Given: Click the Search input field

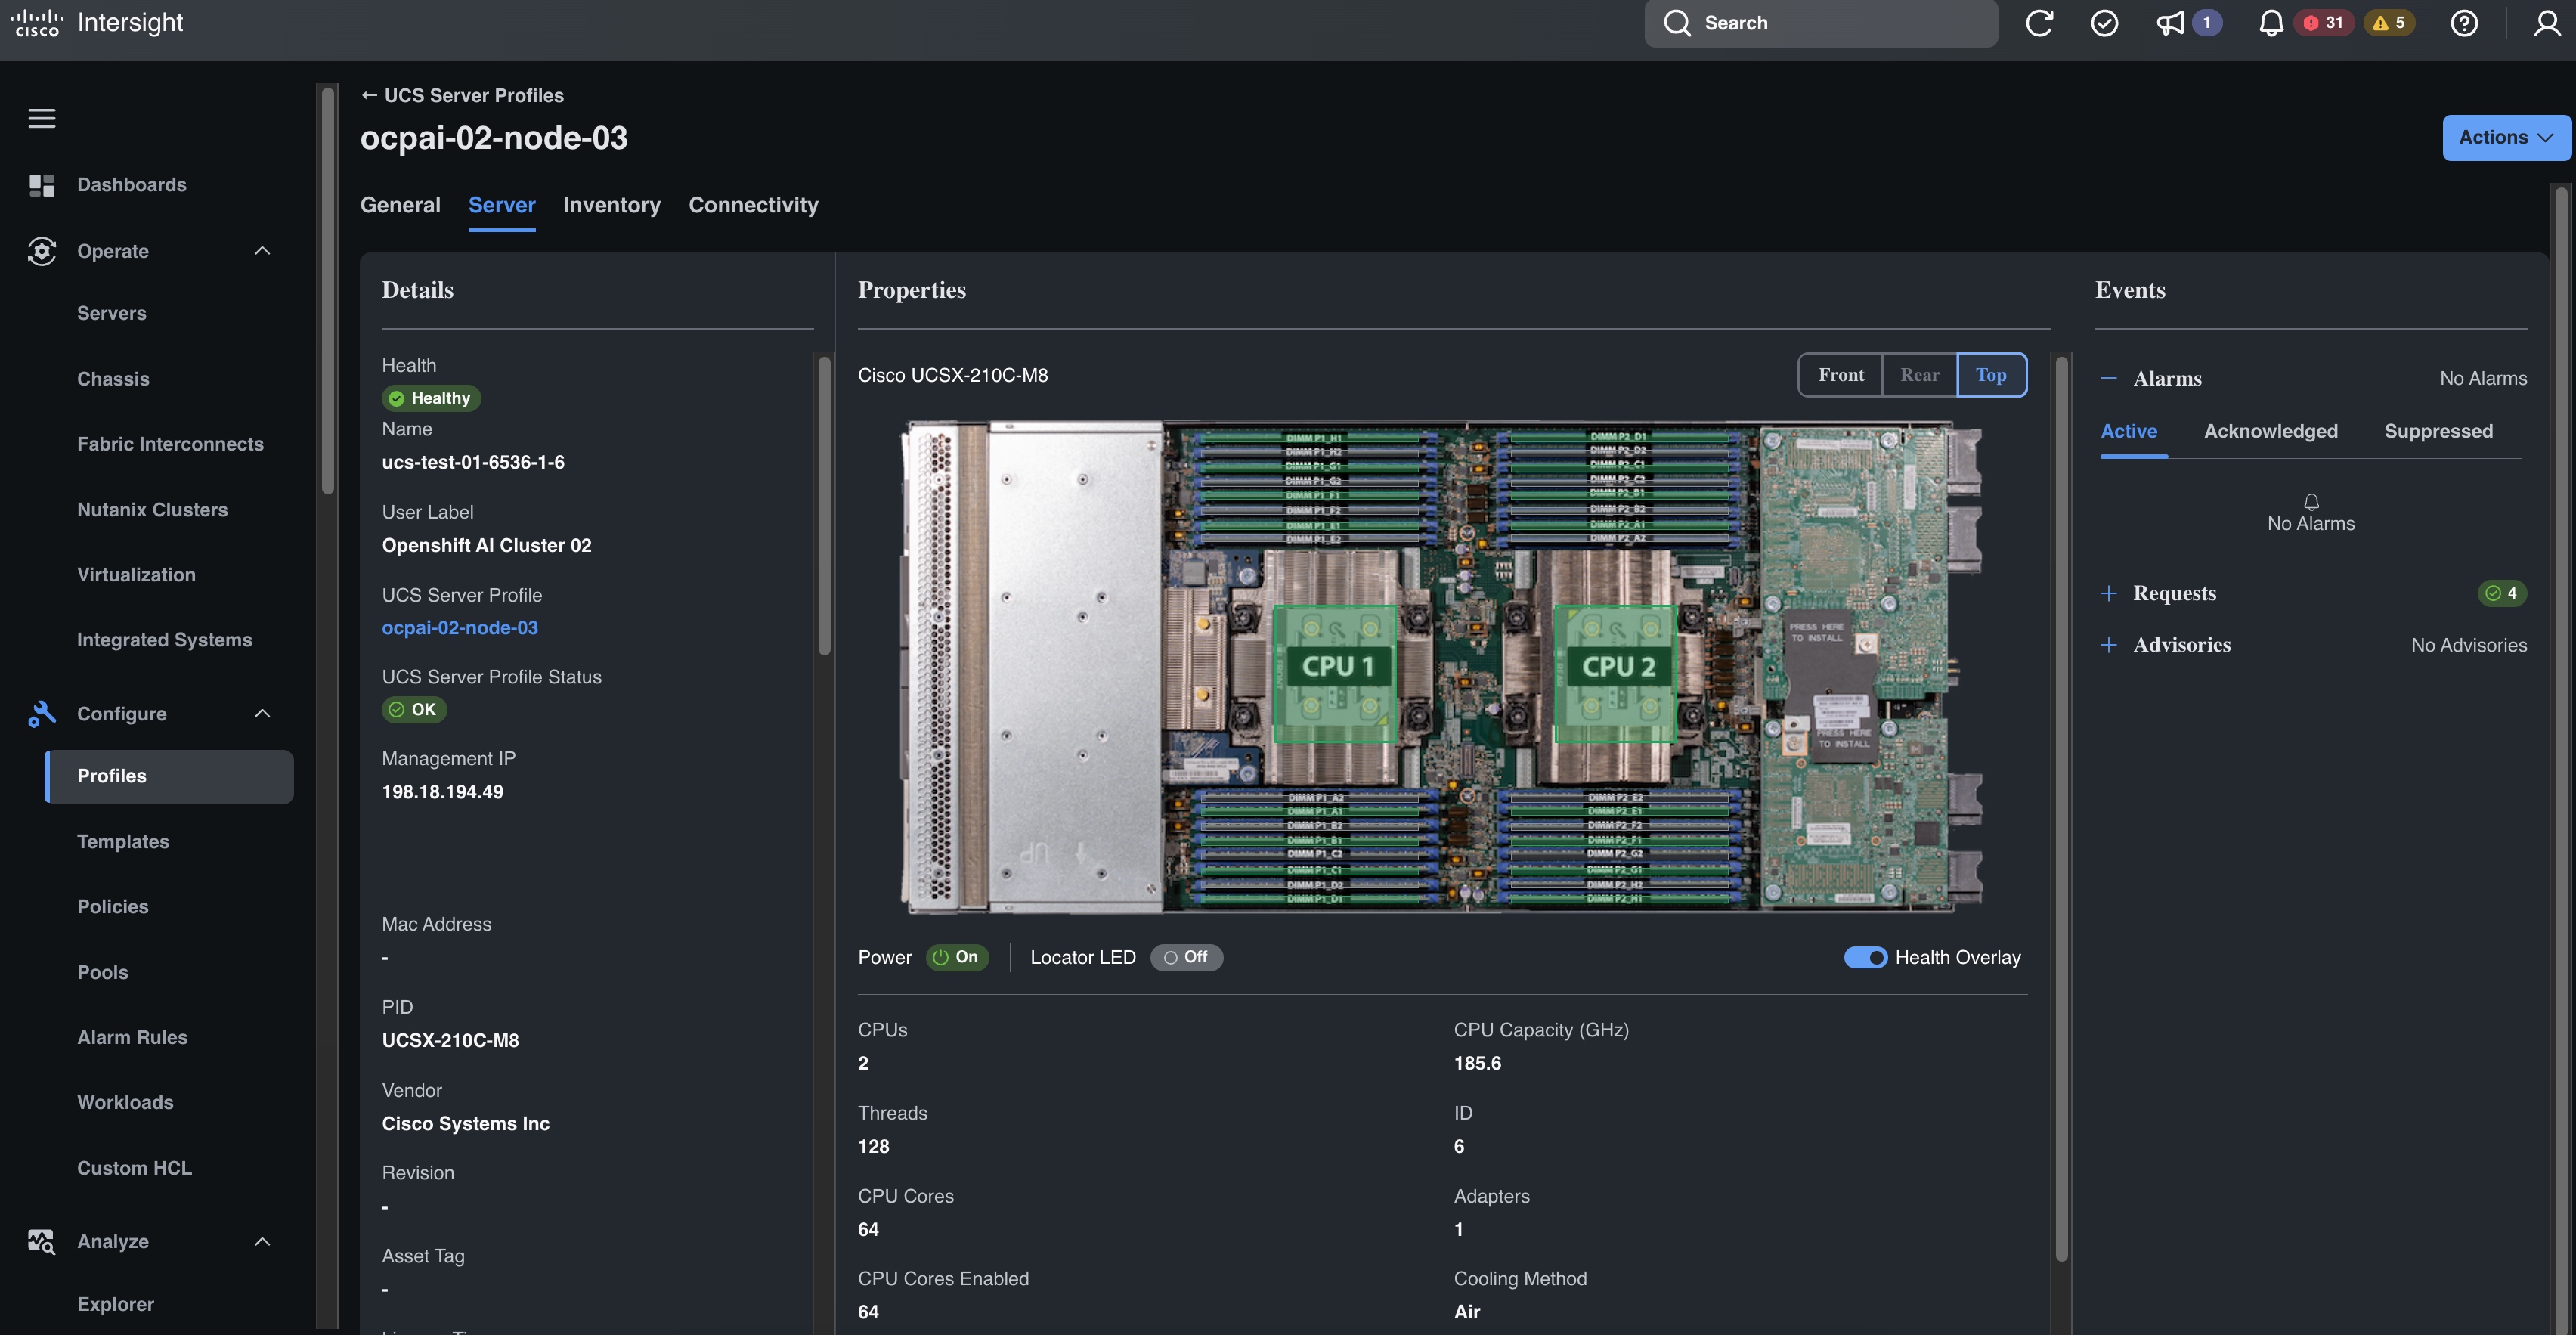Looking at the screenshot, I should point(1821,23).
